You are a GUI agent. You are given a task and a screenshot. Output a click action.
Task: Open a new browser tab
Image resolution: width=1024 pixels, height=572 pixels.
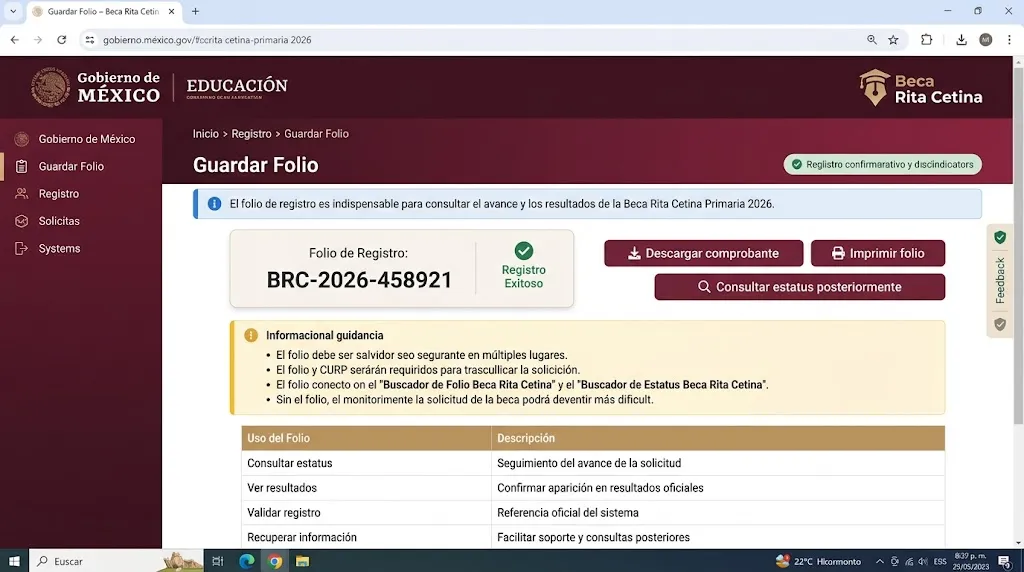(195, 11)
